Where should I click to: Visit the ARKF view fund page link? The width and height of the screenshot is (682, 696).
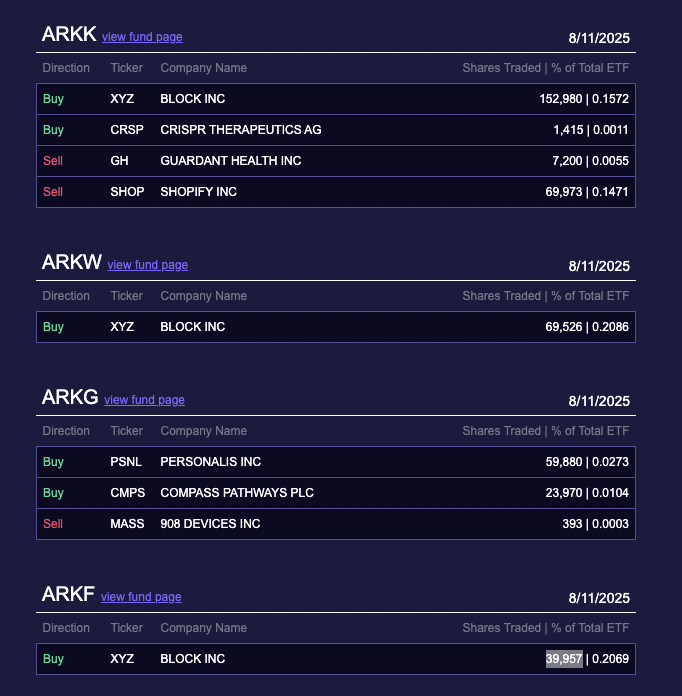point(141,597)
